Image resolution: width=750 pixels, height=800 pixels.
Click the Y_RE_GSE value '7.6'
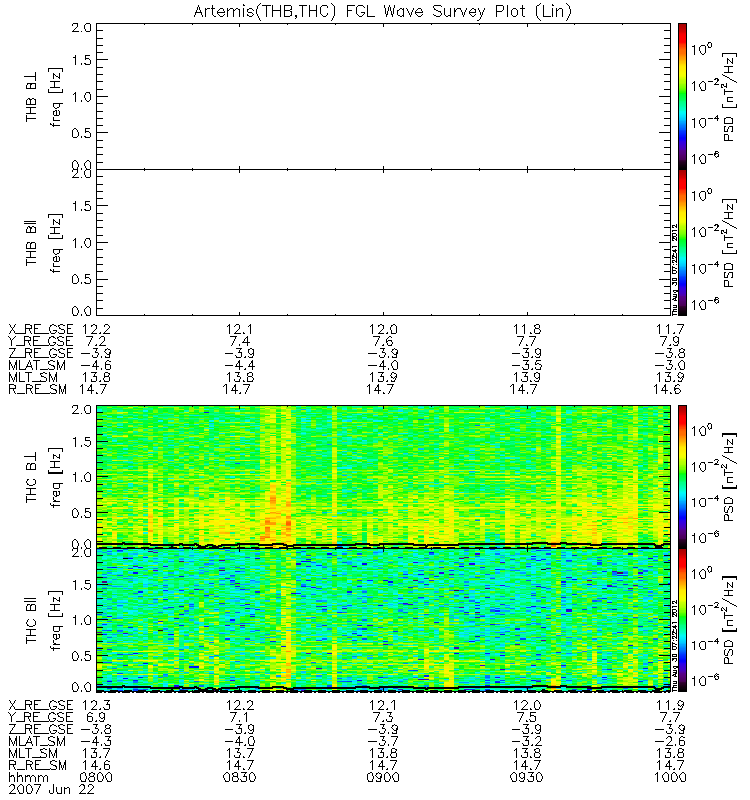[x=383, y=341]
